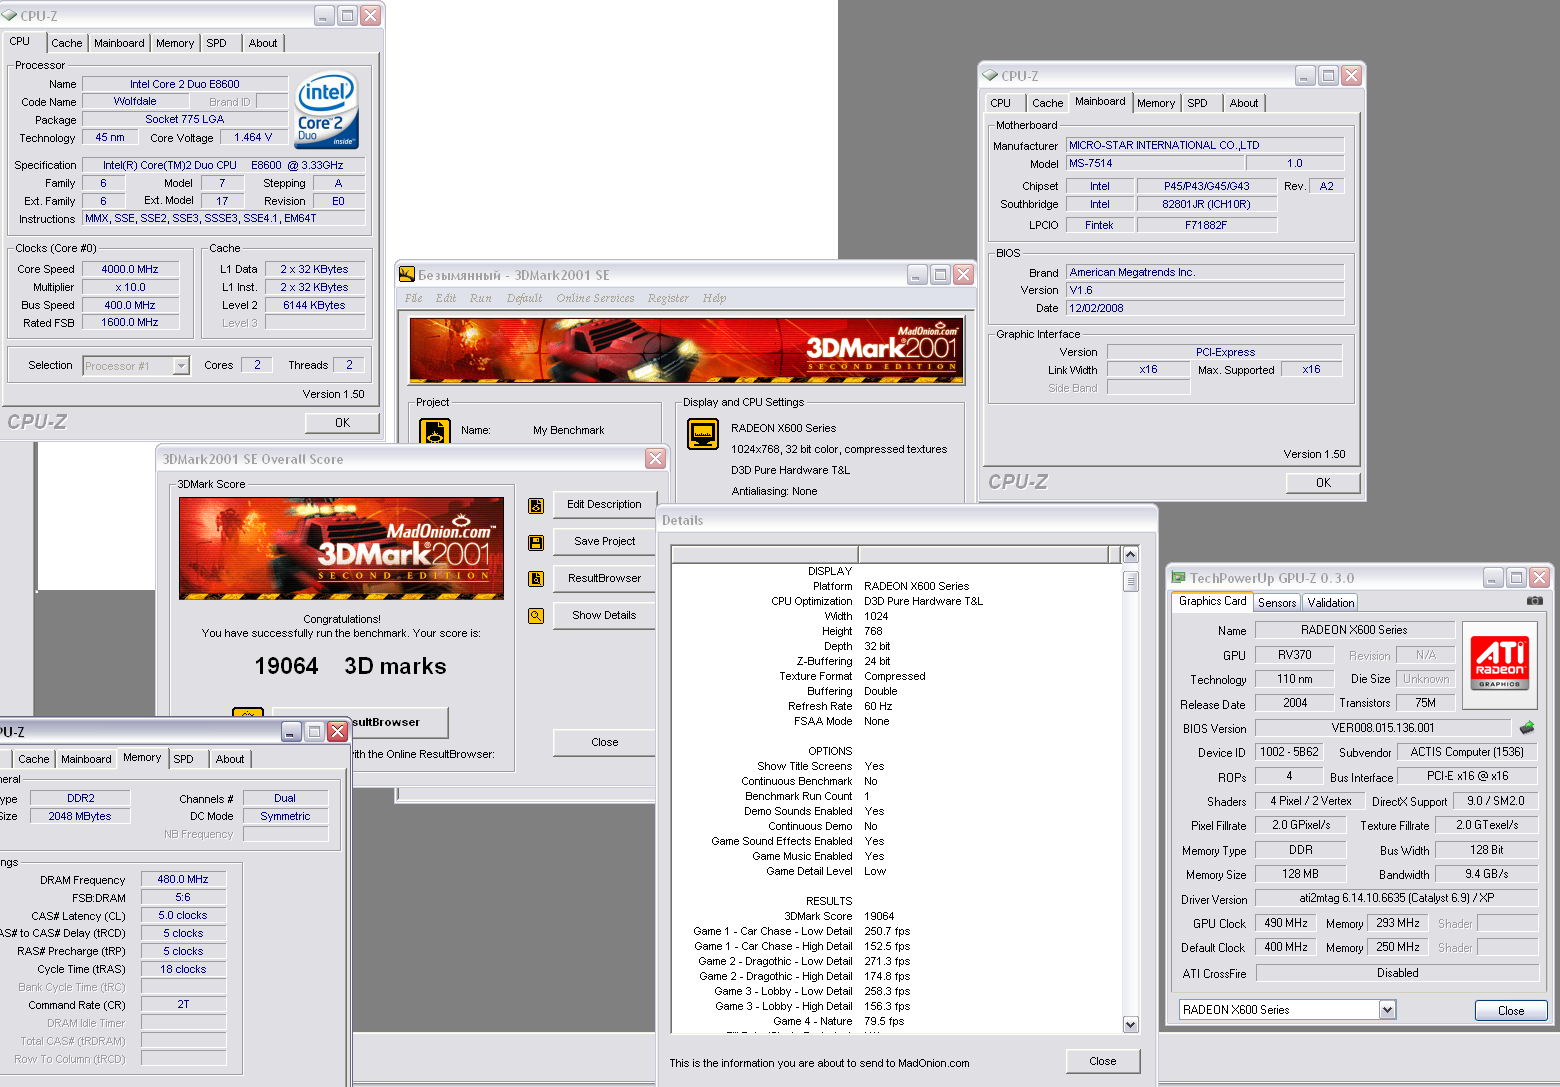Click the ResultBrowser button
Viewport: 1560px width, 1087px height.
tap(604, 578)
